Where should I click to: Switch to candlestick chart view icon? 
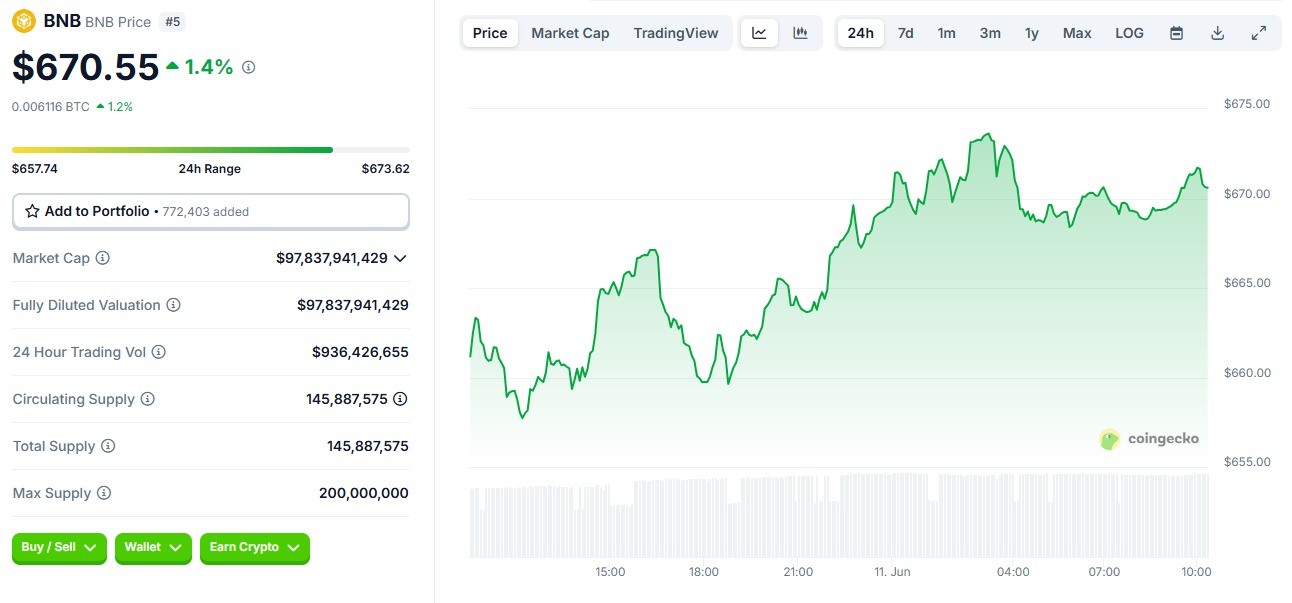pos(800,33)
